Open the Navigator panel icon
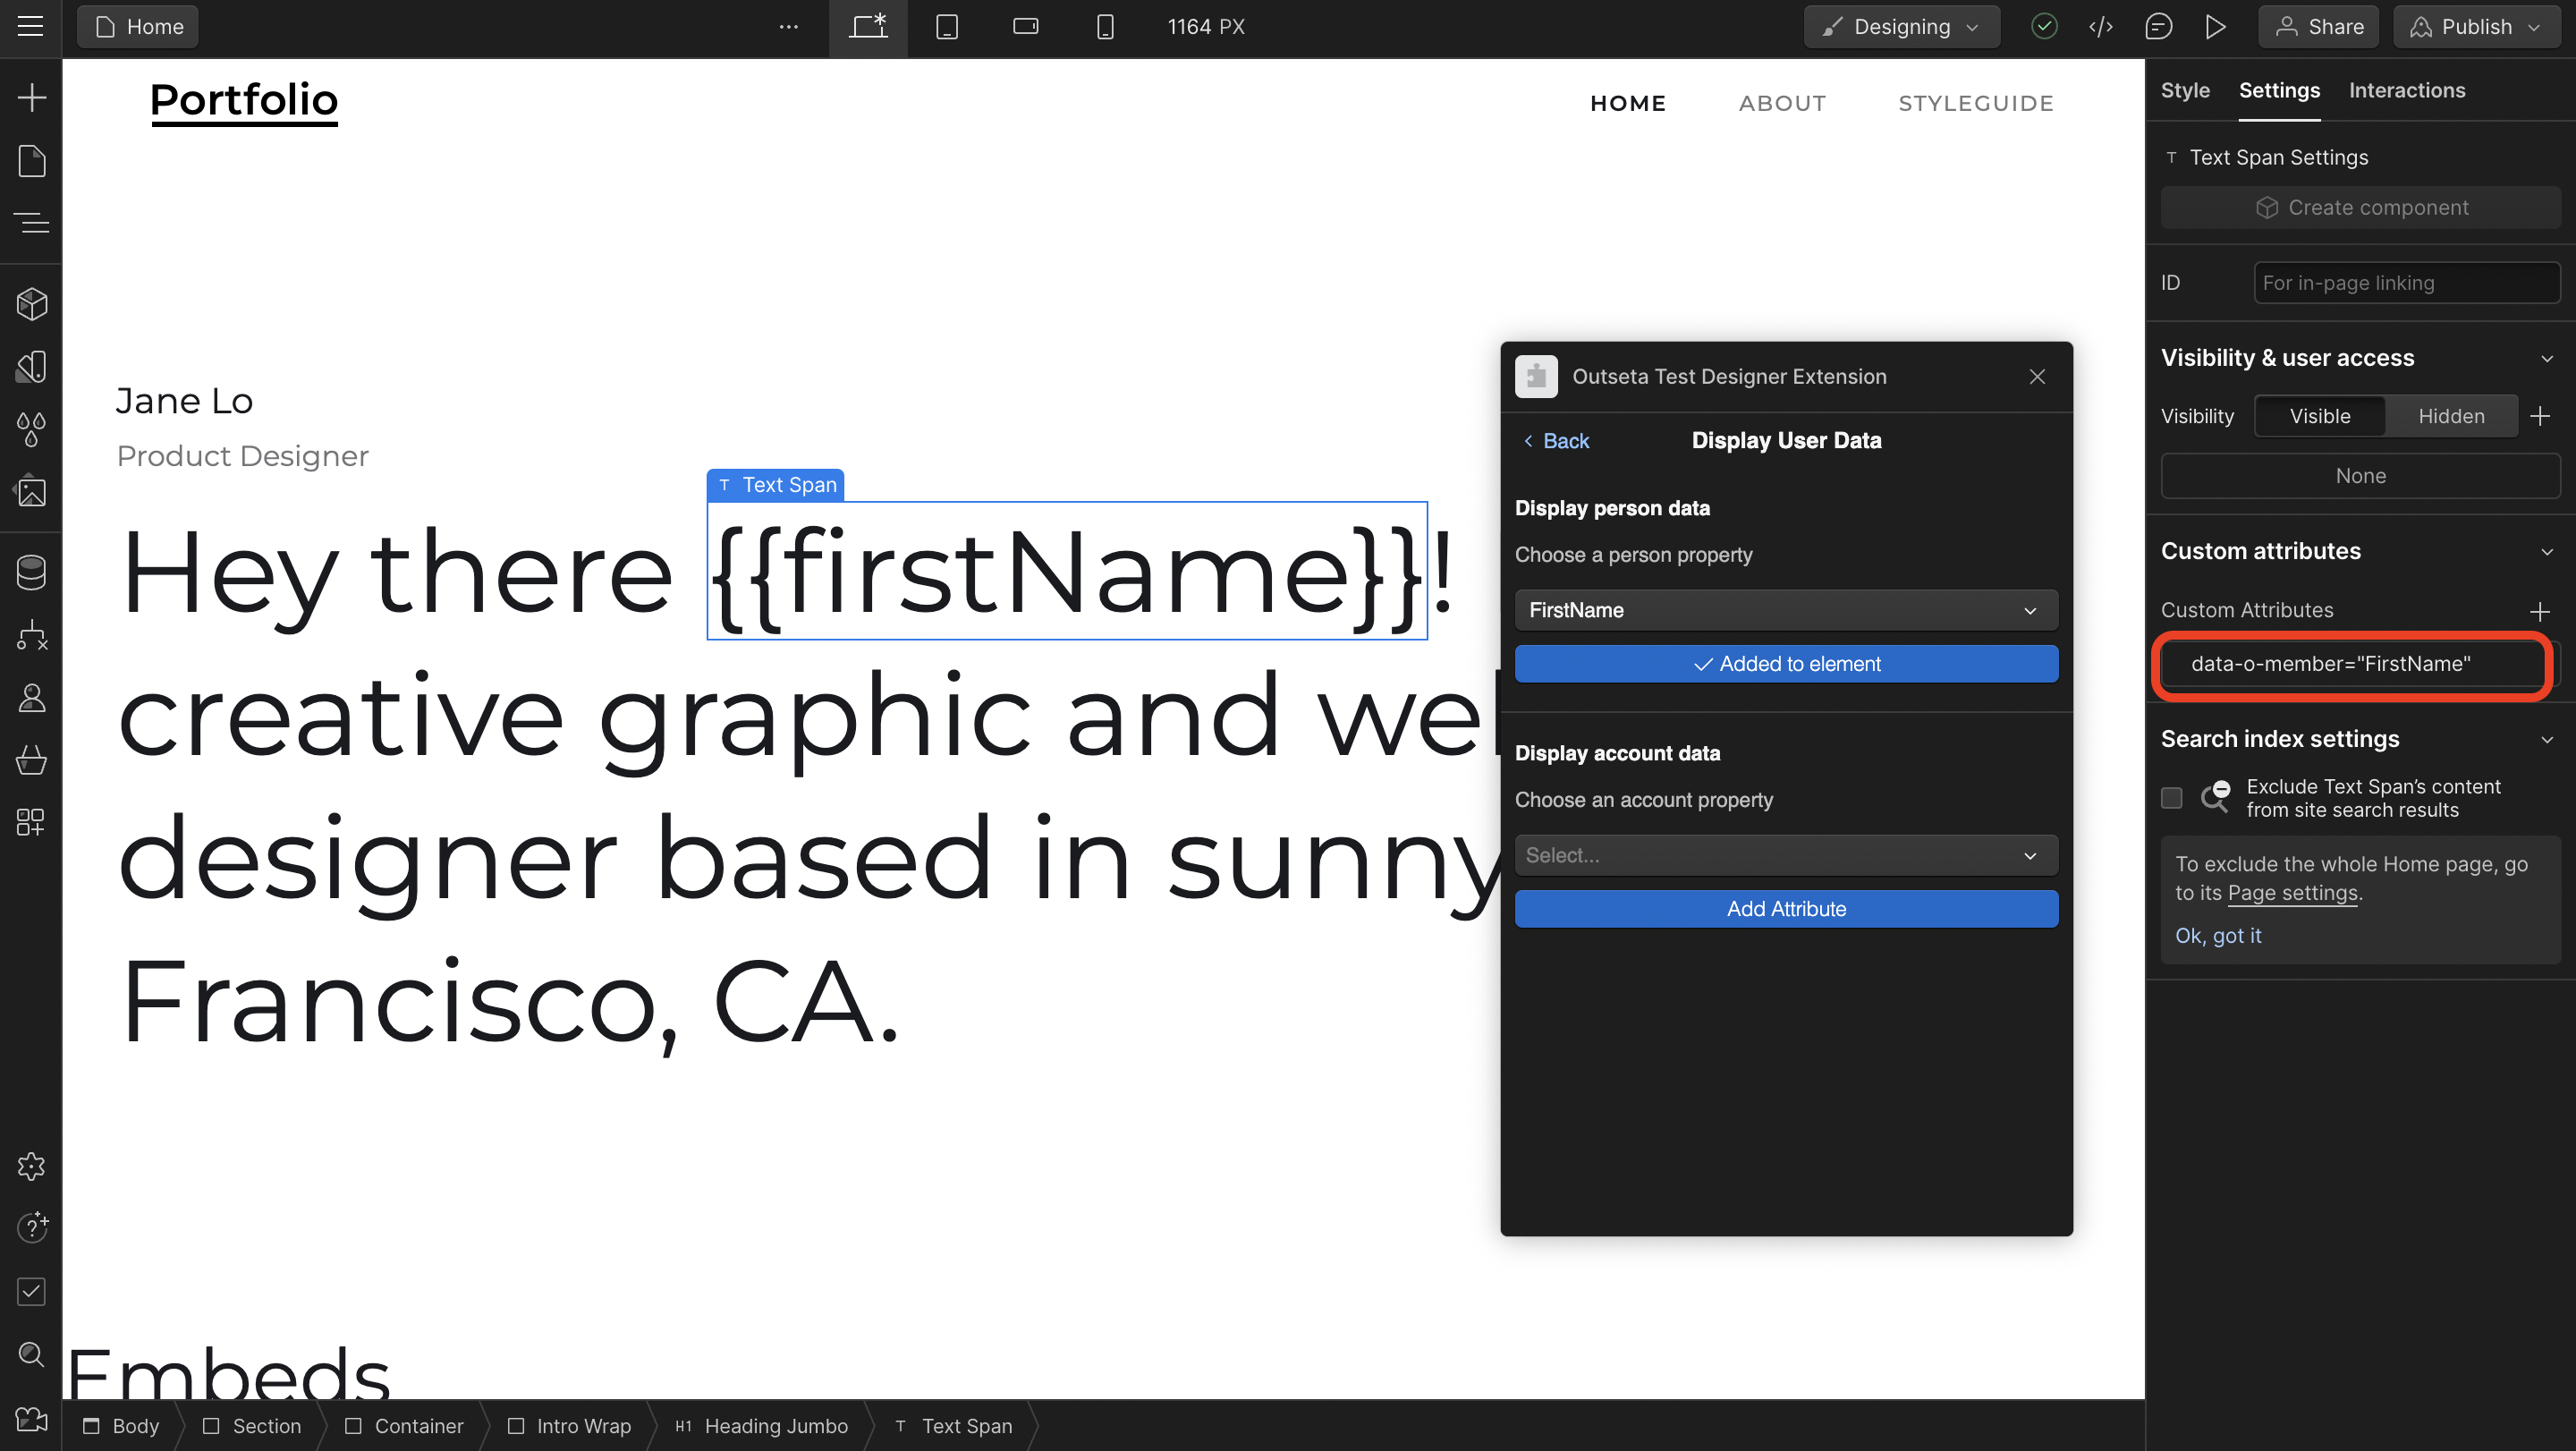This screenshot has width=2576, height=1451. 31,222
